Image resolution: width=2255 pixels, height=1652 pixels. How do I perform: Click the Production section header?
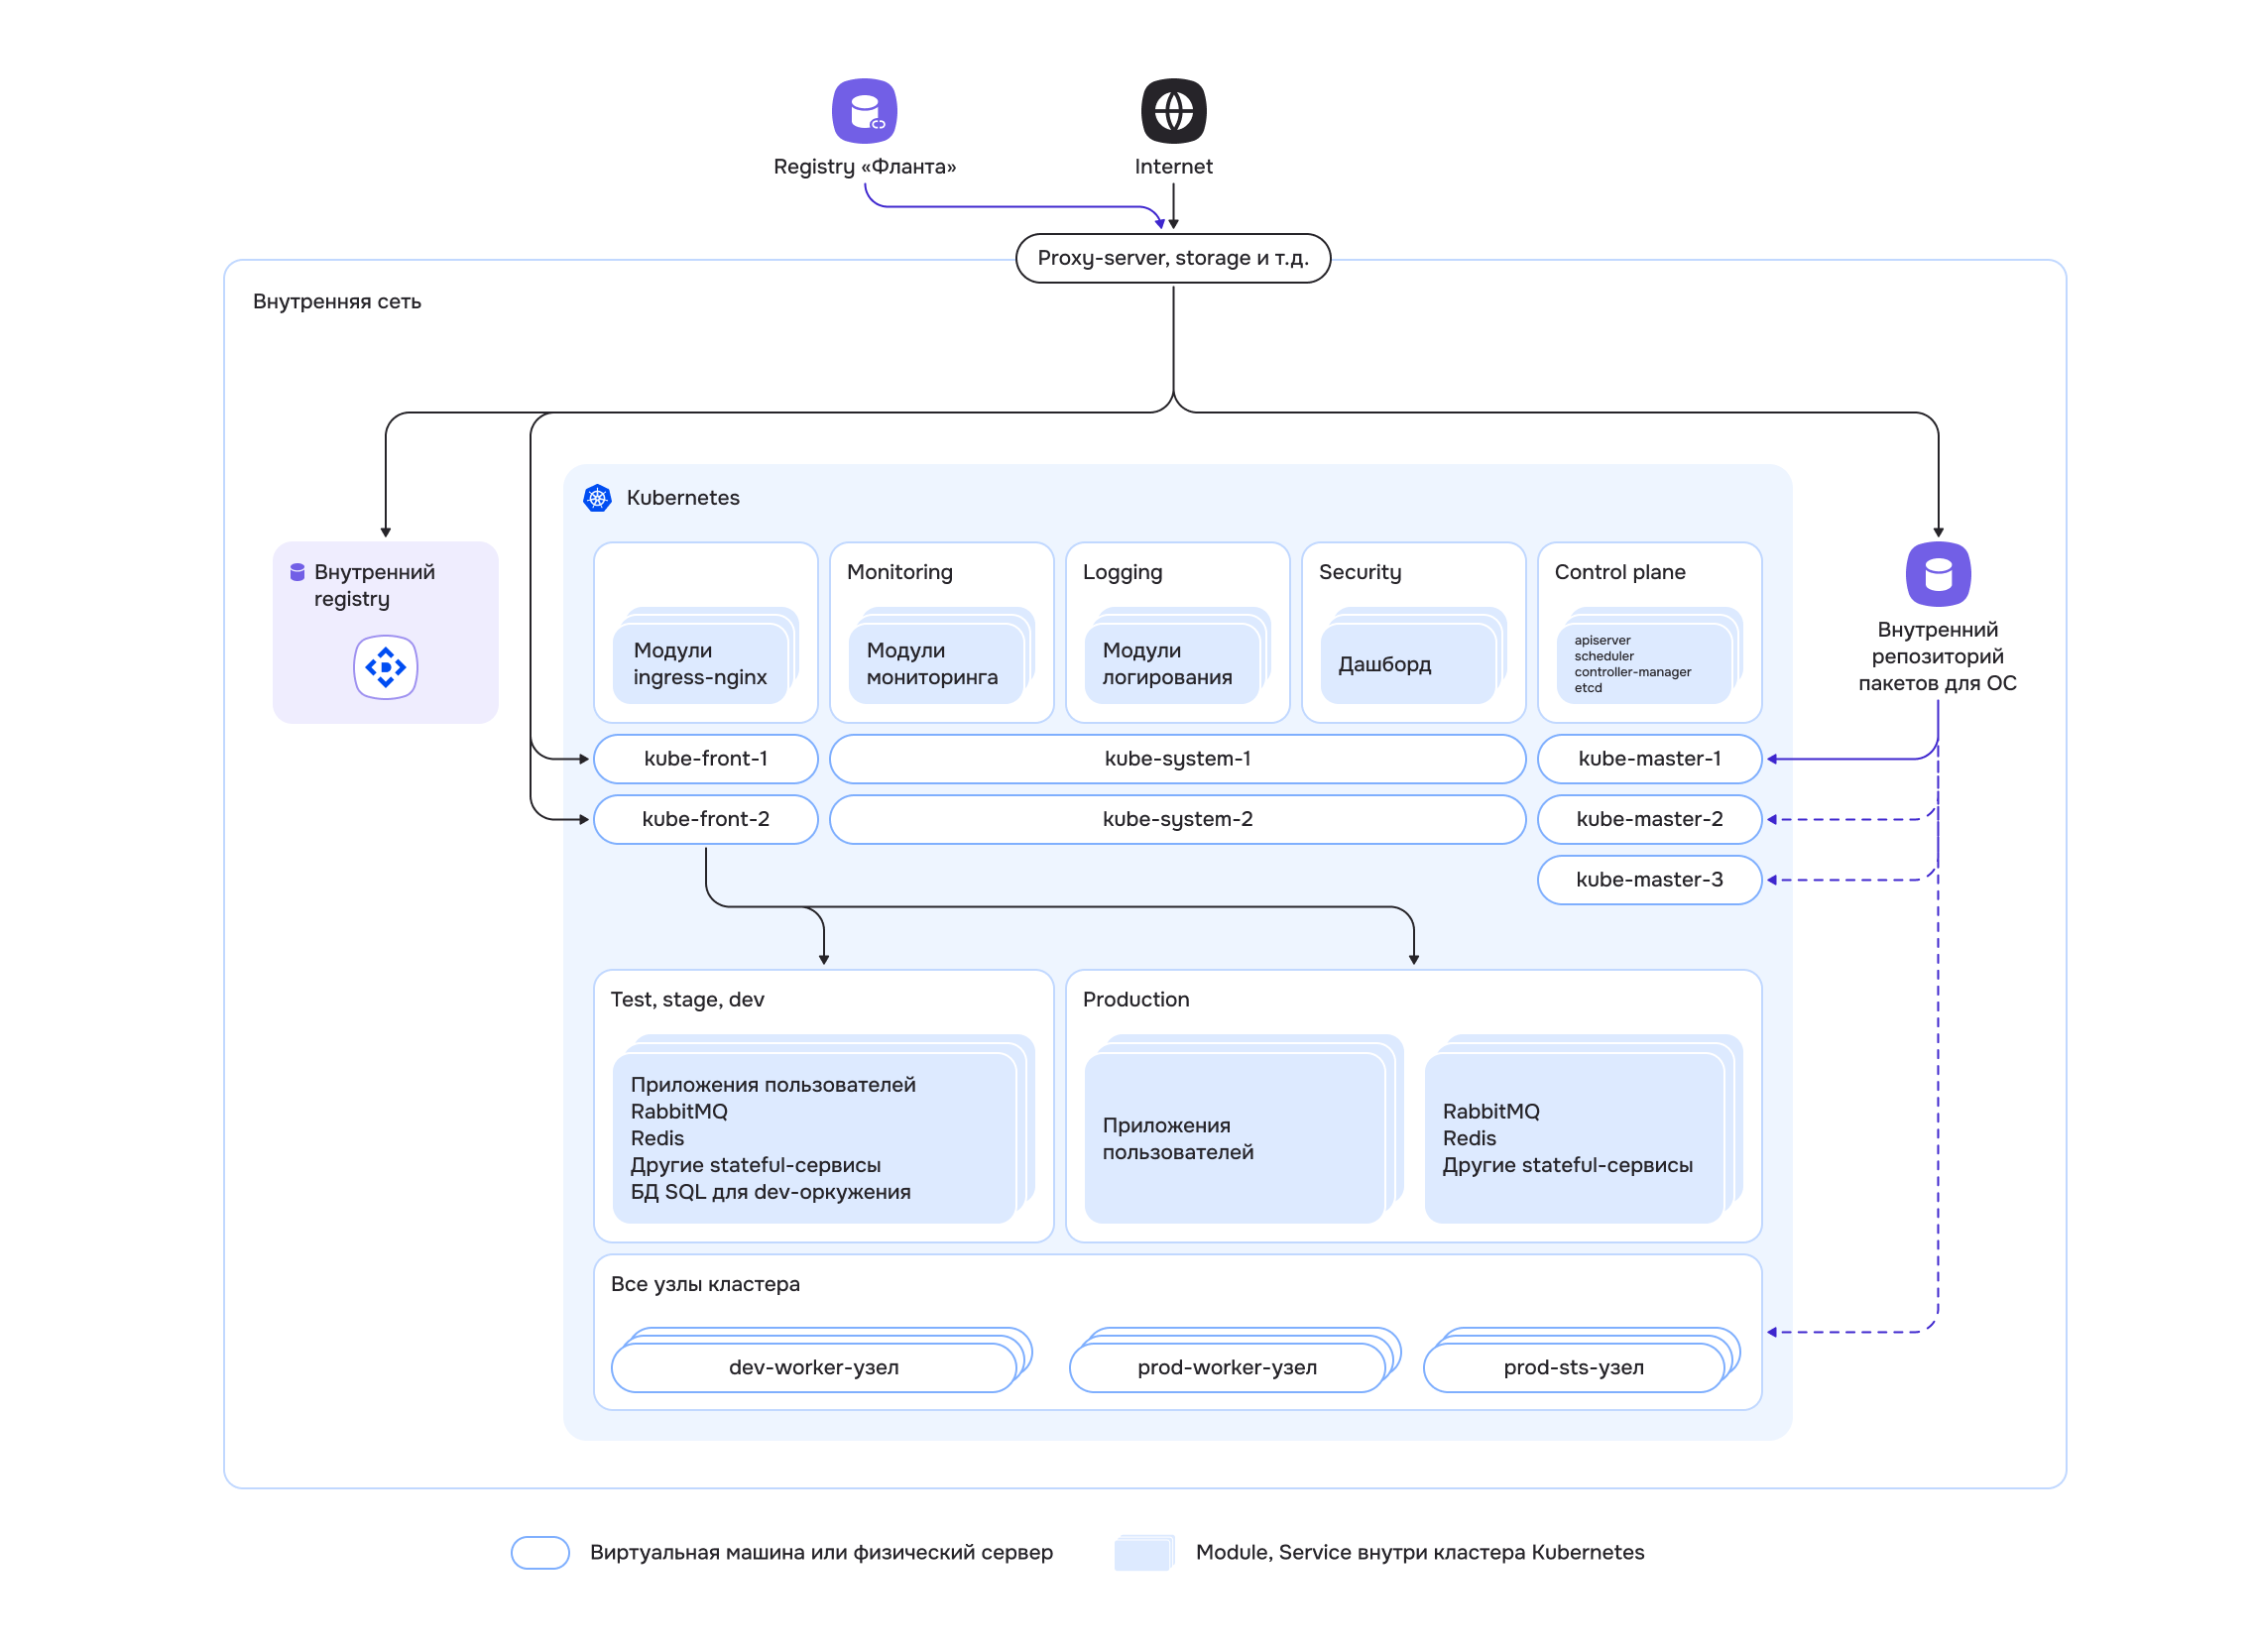1136,998
